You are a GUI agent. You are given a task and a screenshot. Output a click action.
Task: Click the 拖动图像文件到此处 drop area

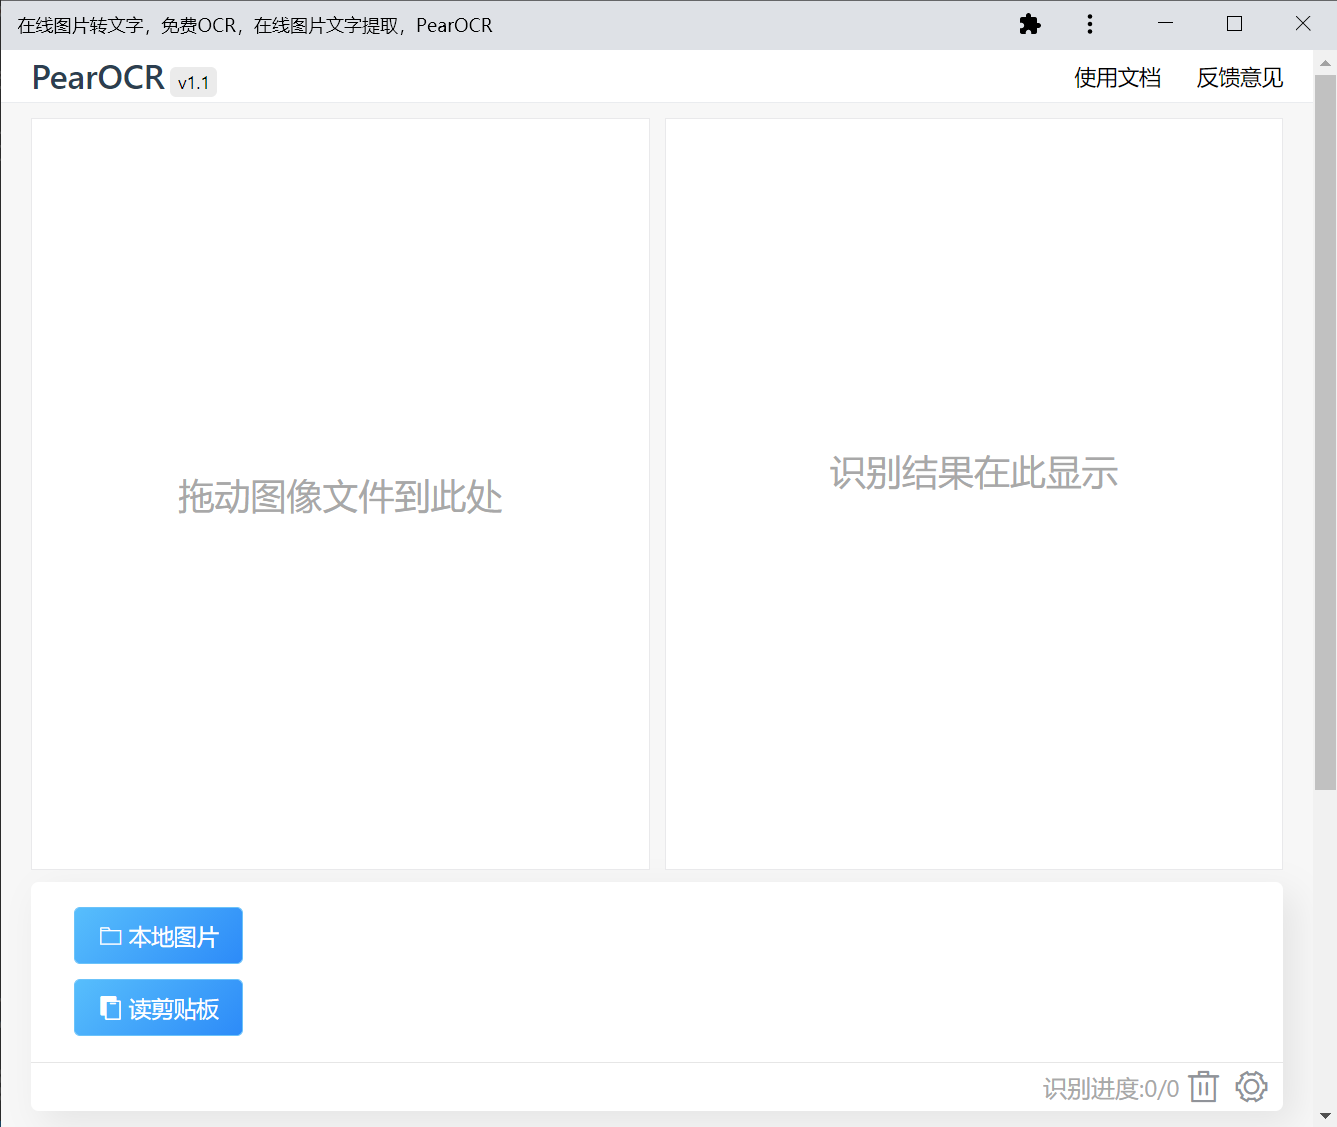[340, 495]
